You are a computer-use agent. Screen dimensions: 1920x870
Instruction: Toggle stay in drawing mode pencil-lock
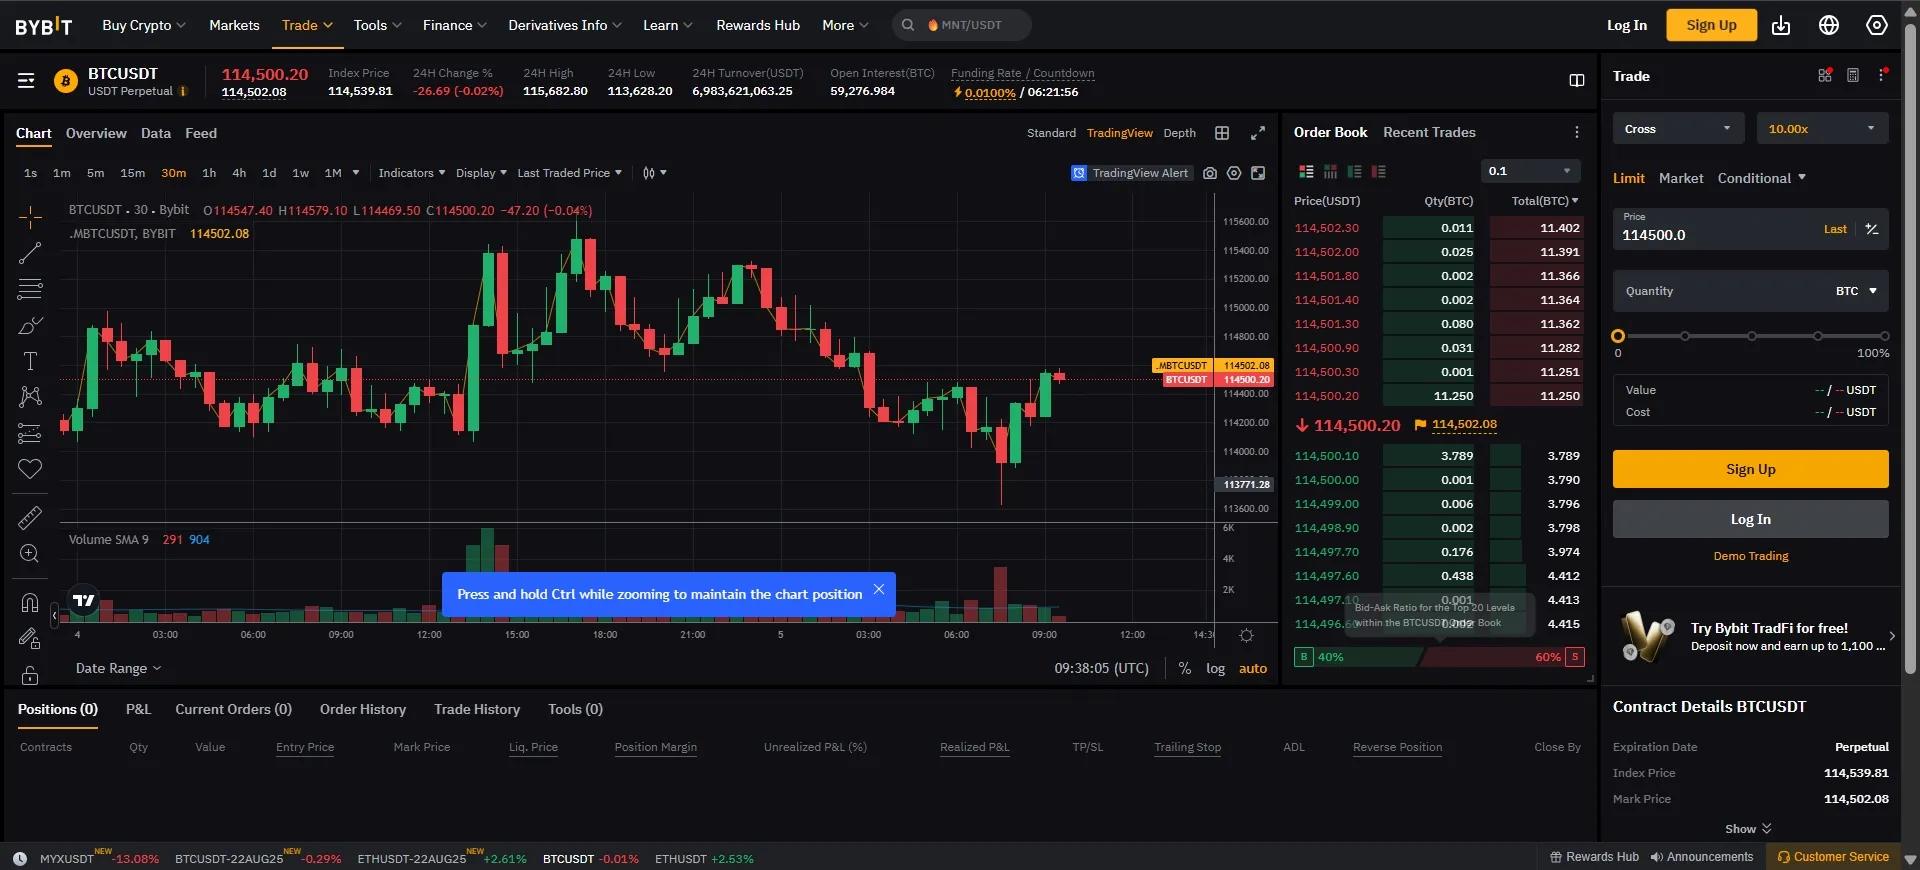tap(30, 638)
